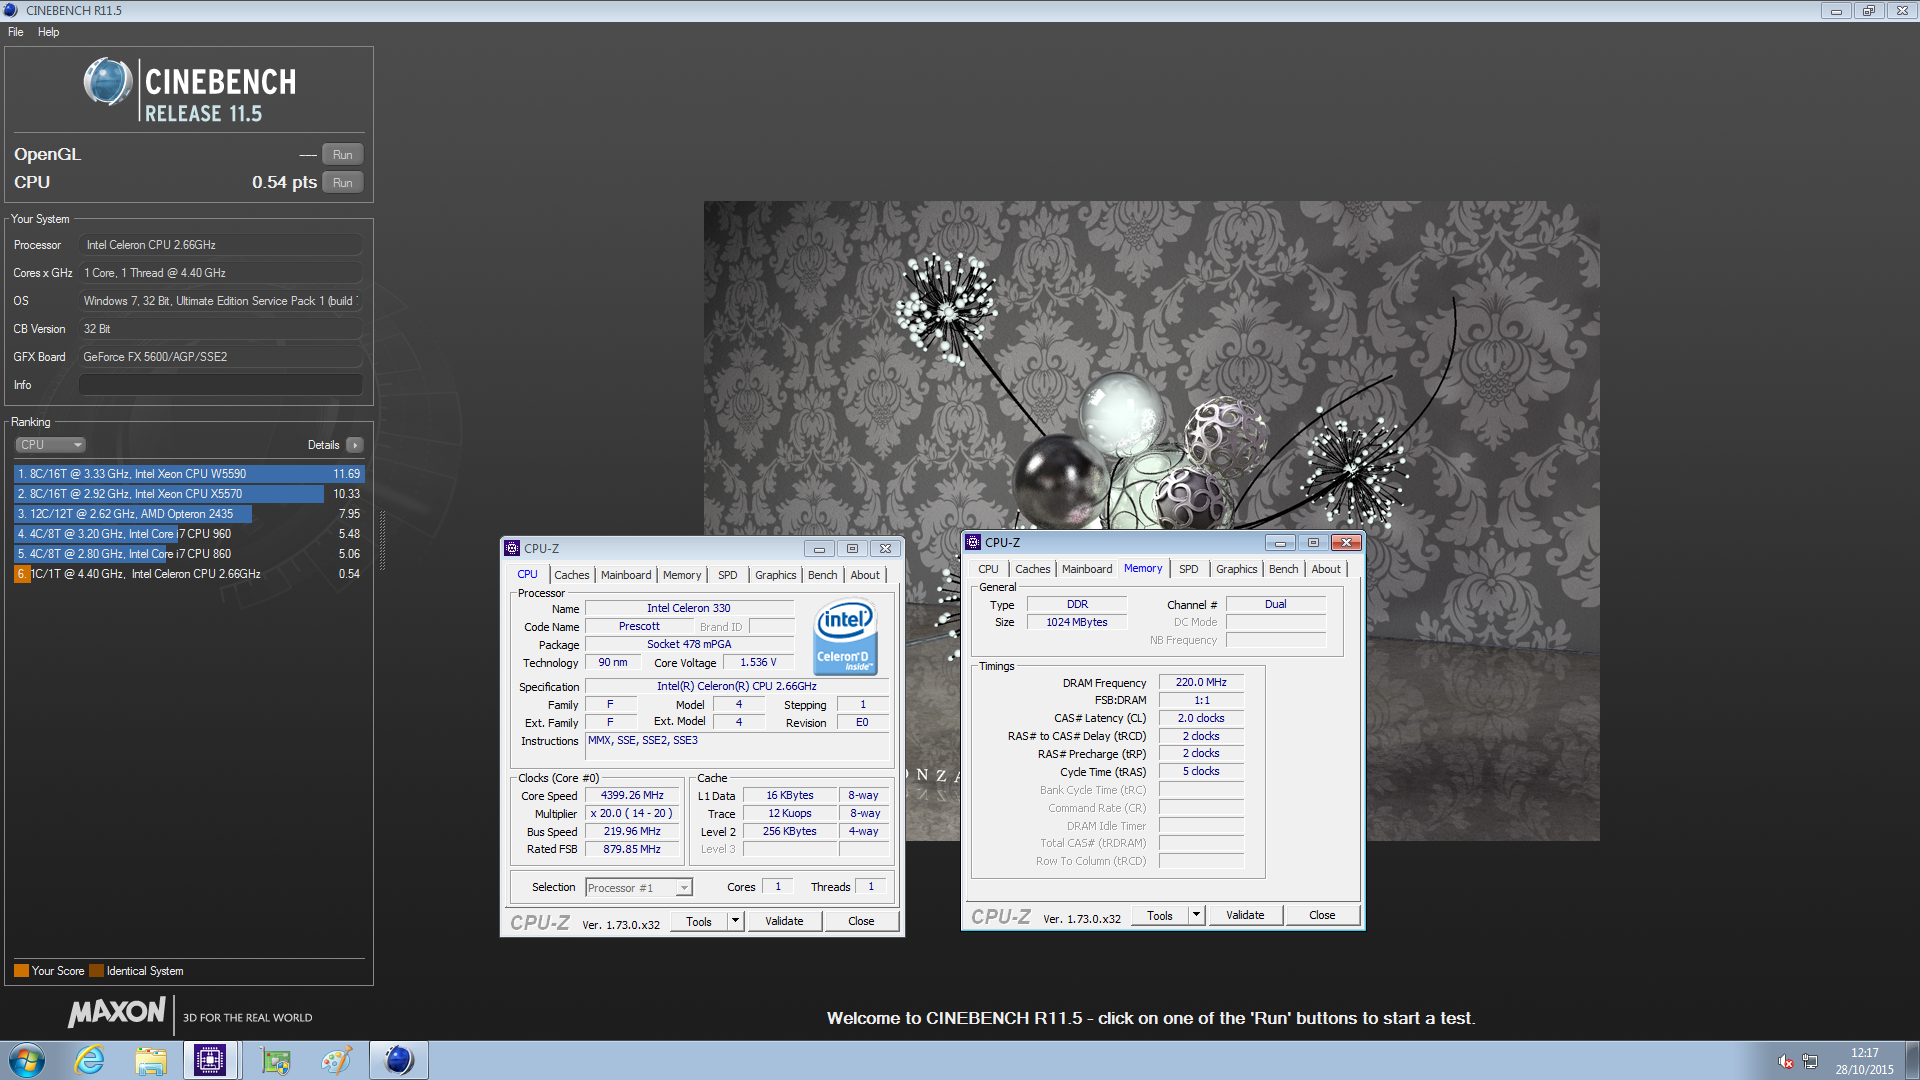Viewport: 1920px width, 1080px height.
Task: Run the OpenGL benchmark test
Action: pos(342,155)
